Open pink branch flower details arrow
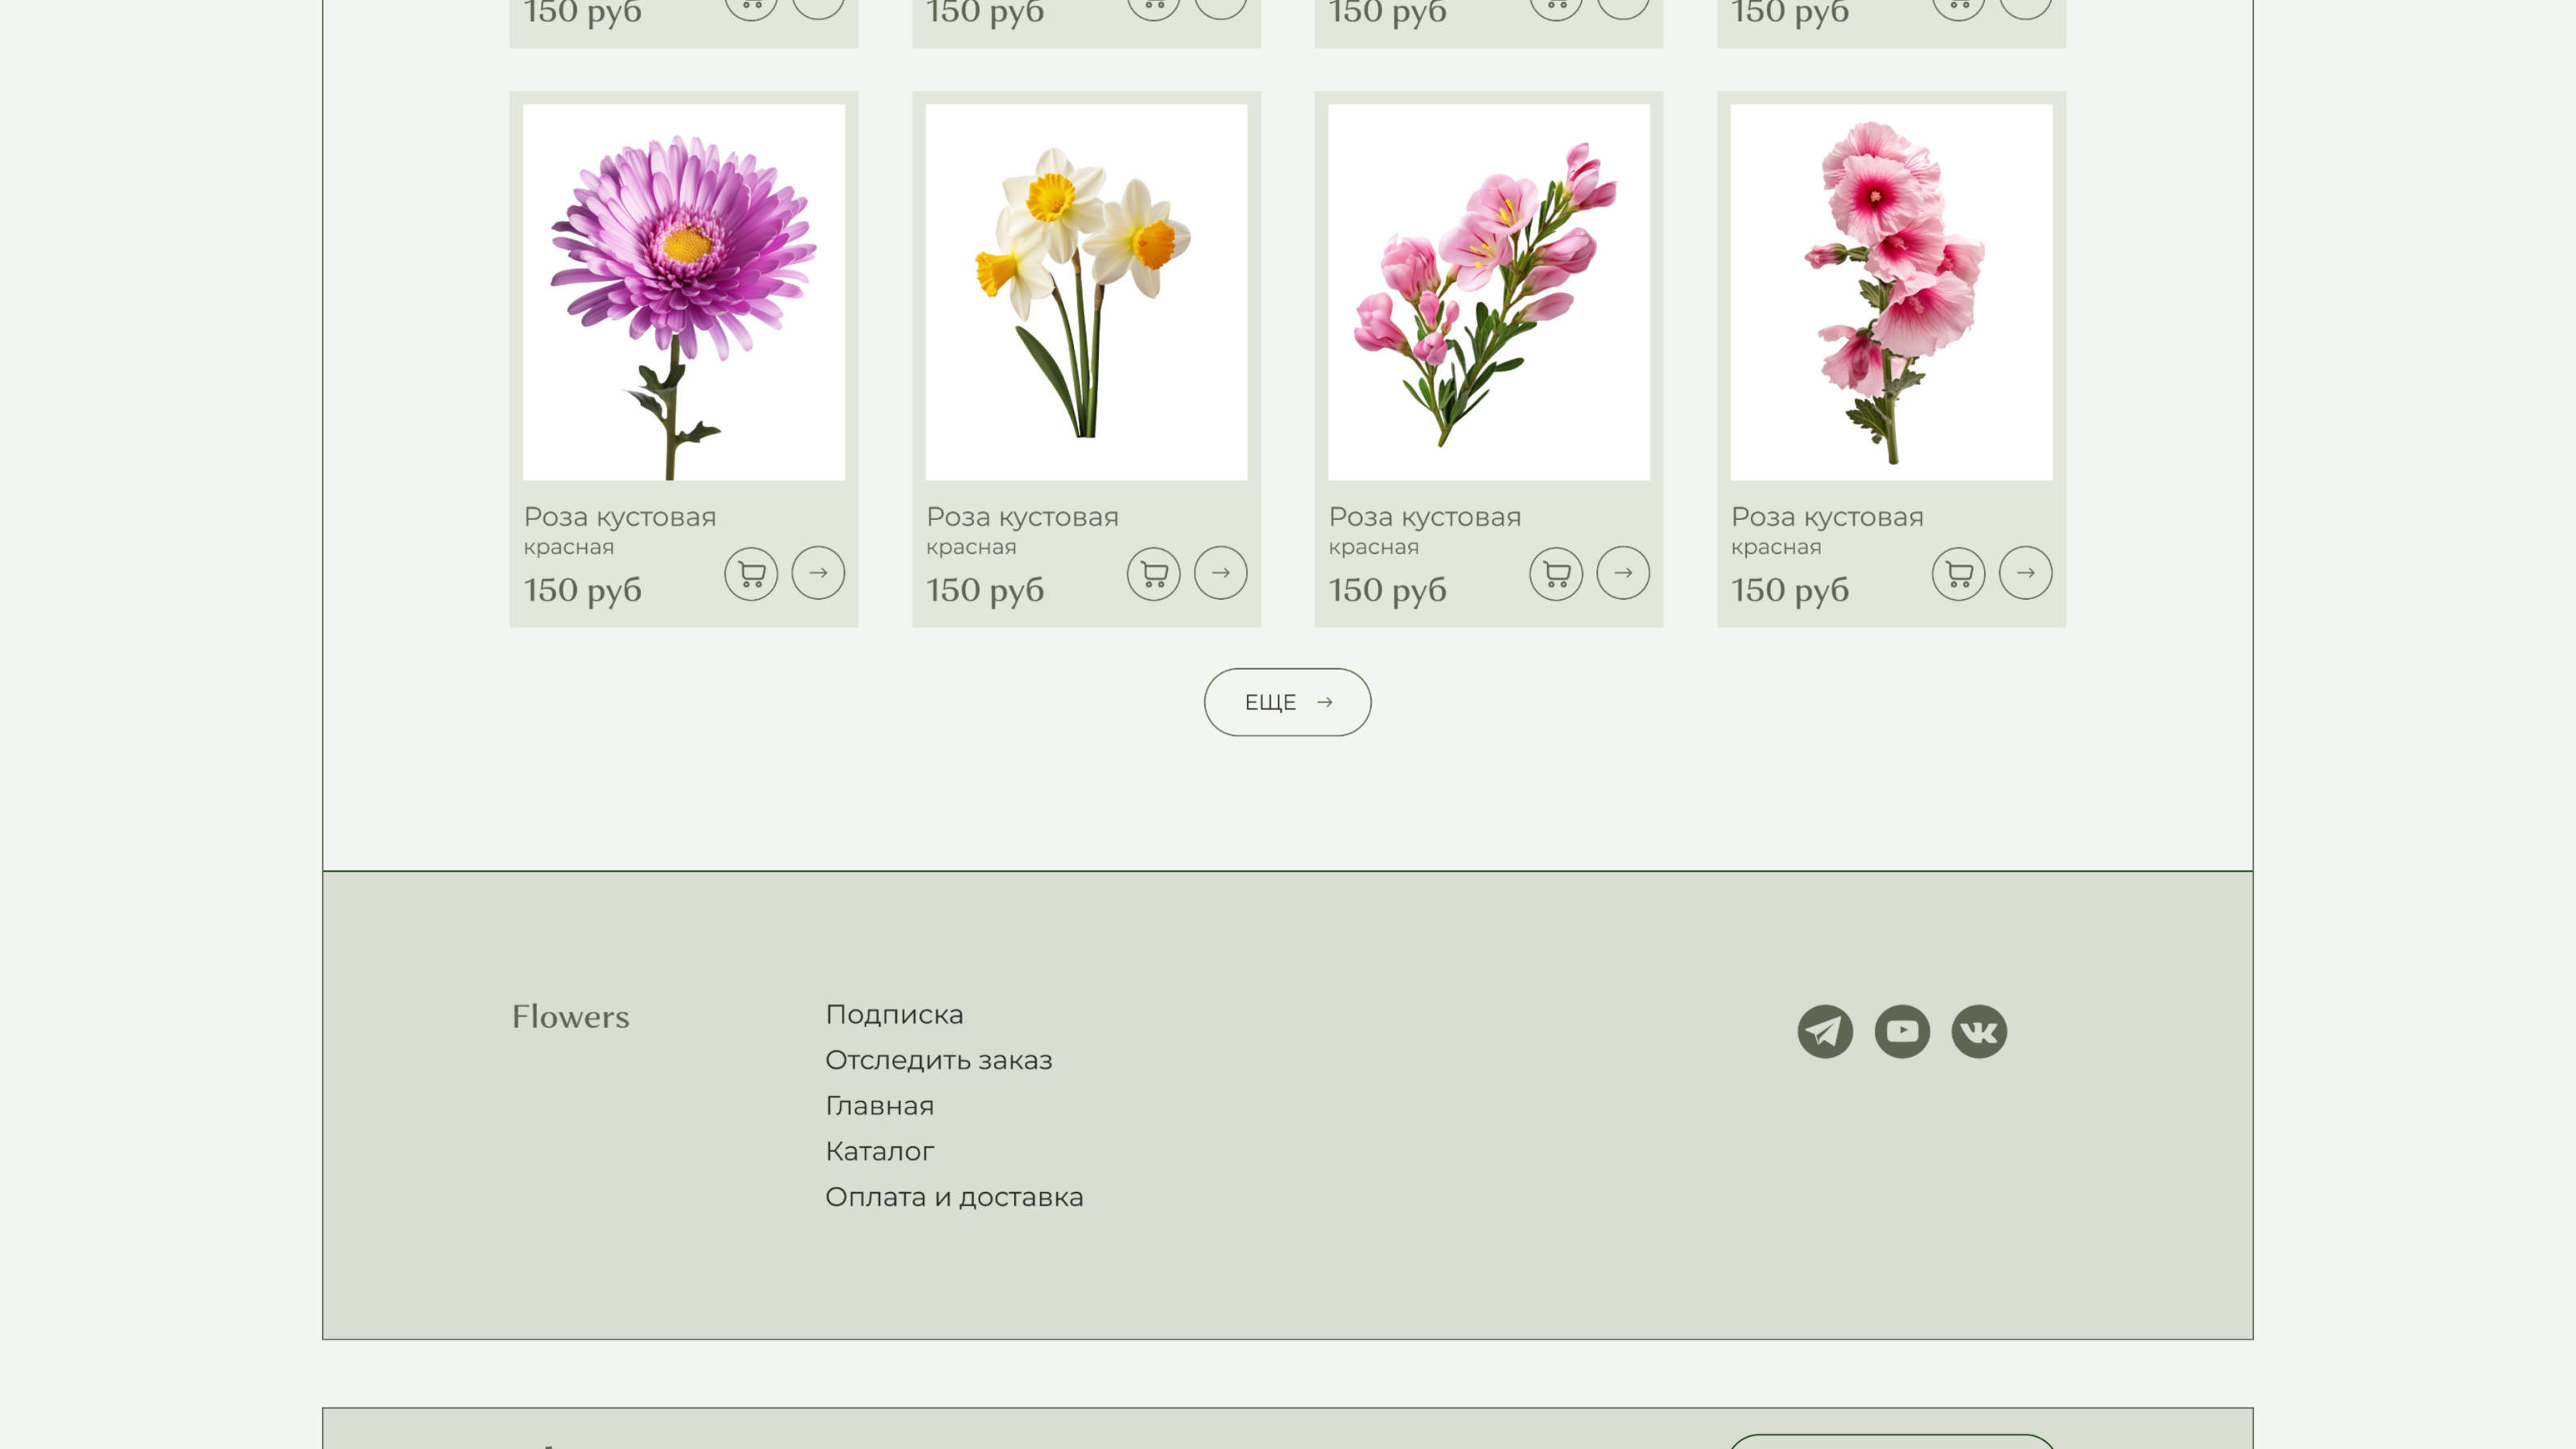2576x1449 pixels. [x=1623, y=573]
